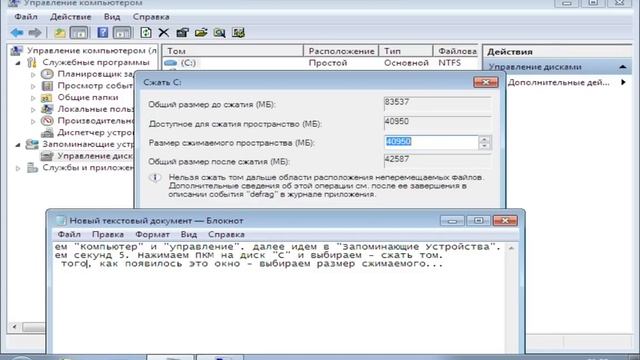Viewport: 640px width, 360px height.
Task: Click the Notepad vertical scrollbar up arrow
Action: pyautogui.click(x=511, y=248)
